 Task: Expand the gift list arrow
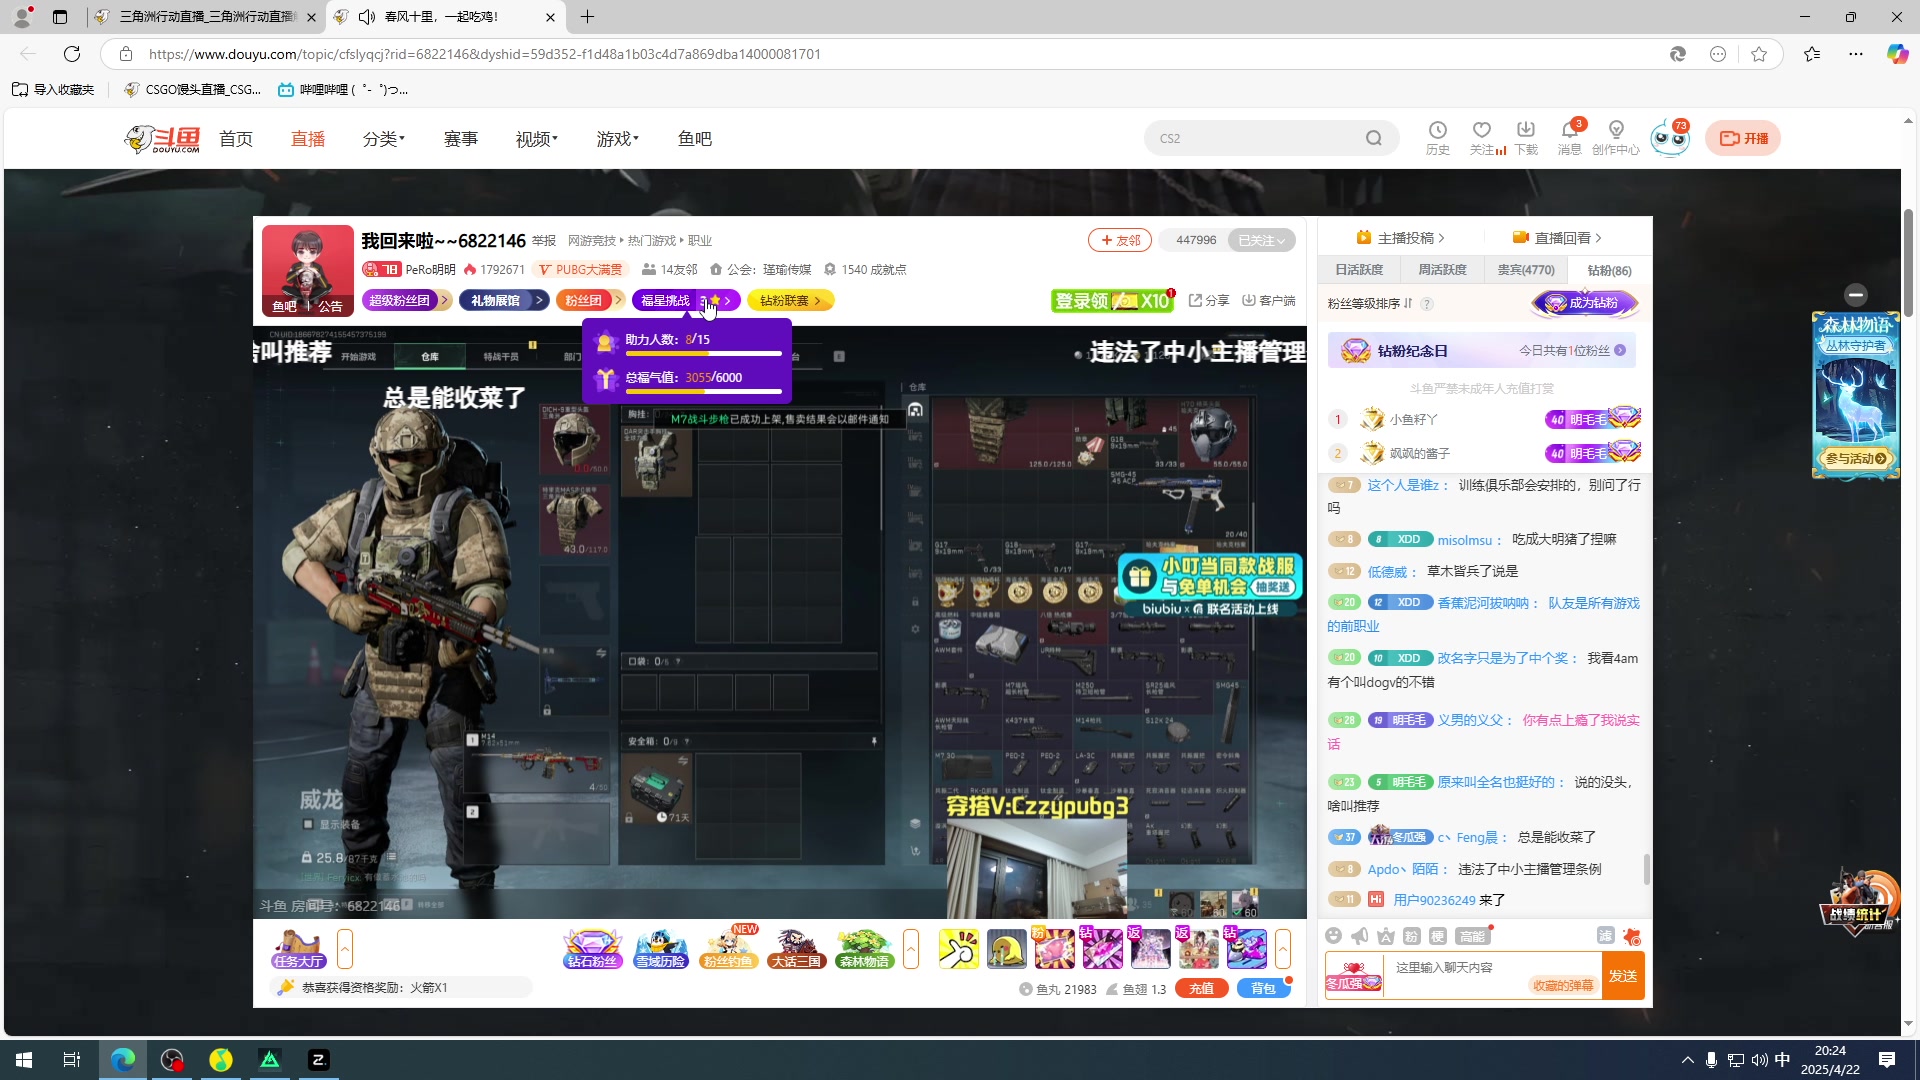(x=1283, y=949)
